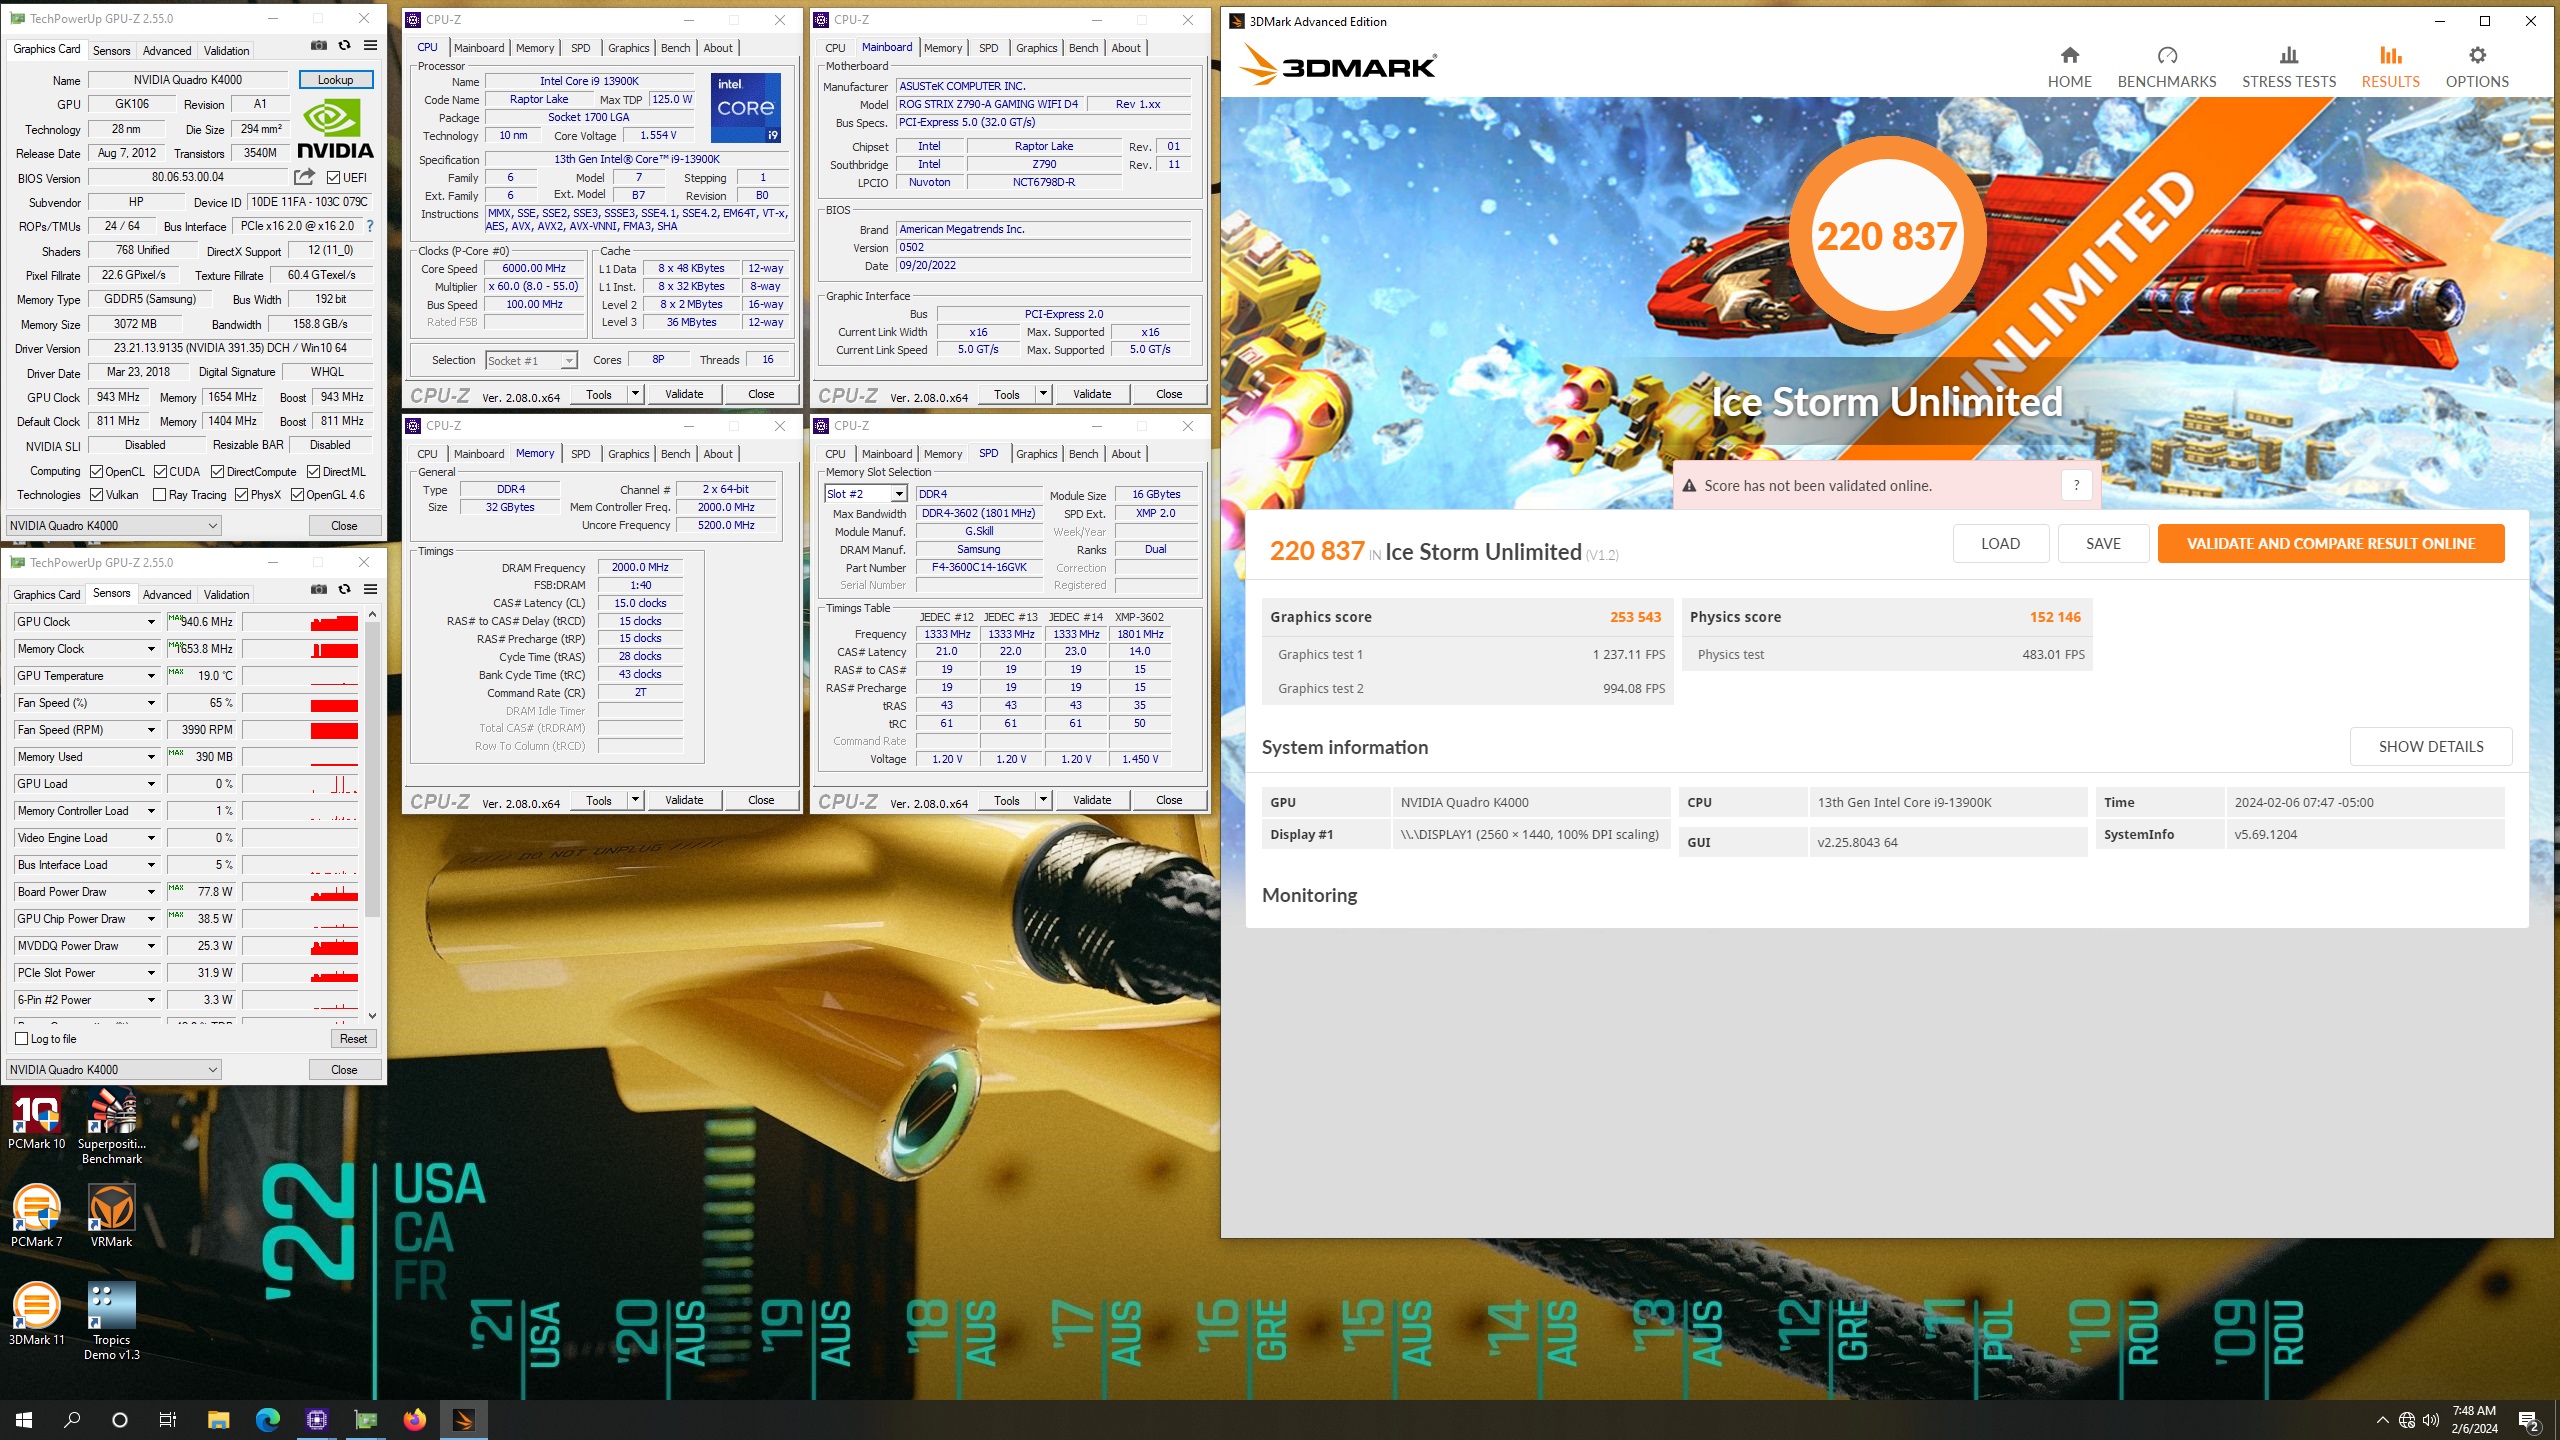Open Tropics Demo v1.3 desktop shortcut
Image resolution: width=2560 pixels, height=1440 pixels.
click(x=112, y=1321)
